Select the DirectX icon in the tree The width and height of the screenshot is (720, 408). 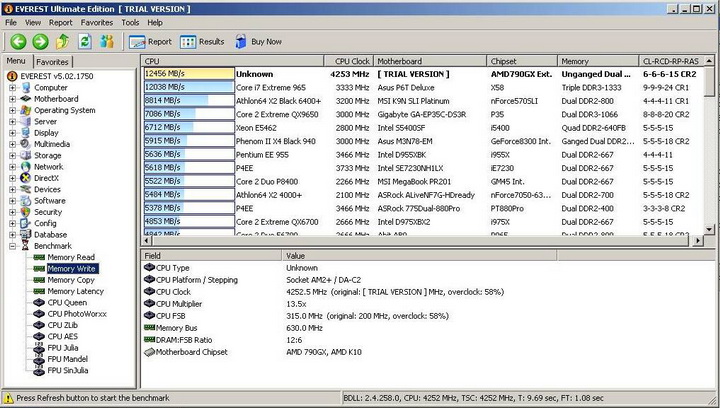click(26, 178)
